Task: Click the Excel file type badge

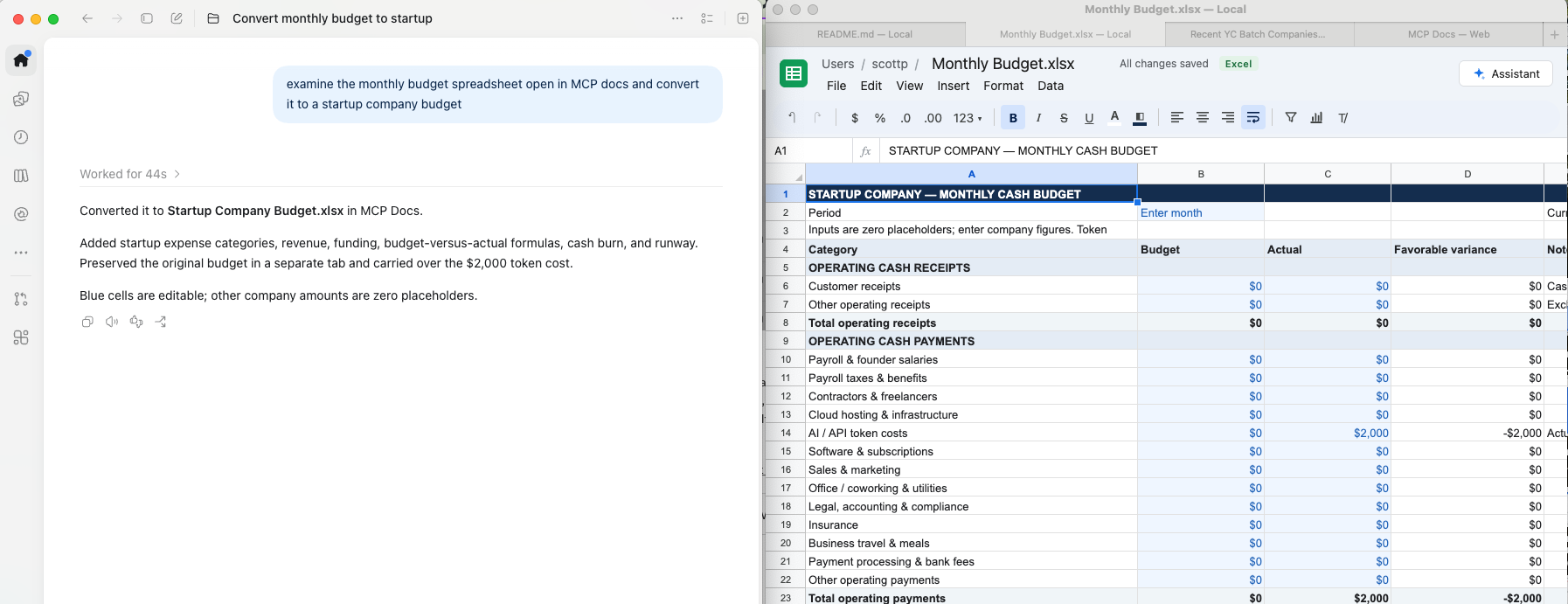Action: tap(1239, 64)
